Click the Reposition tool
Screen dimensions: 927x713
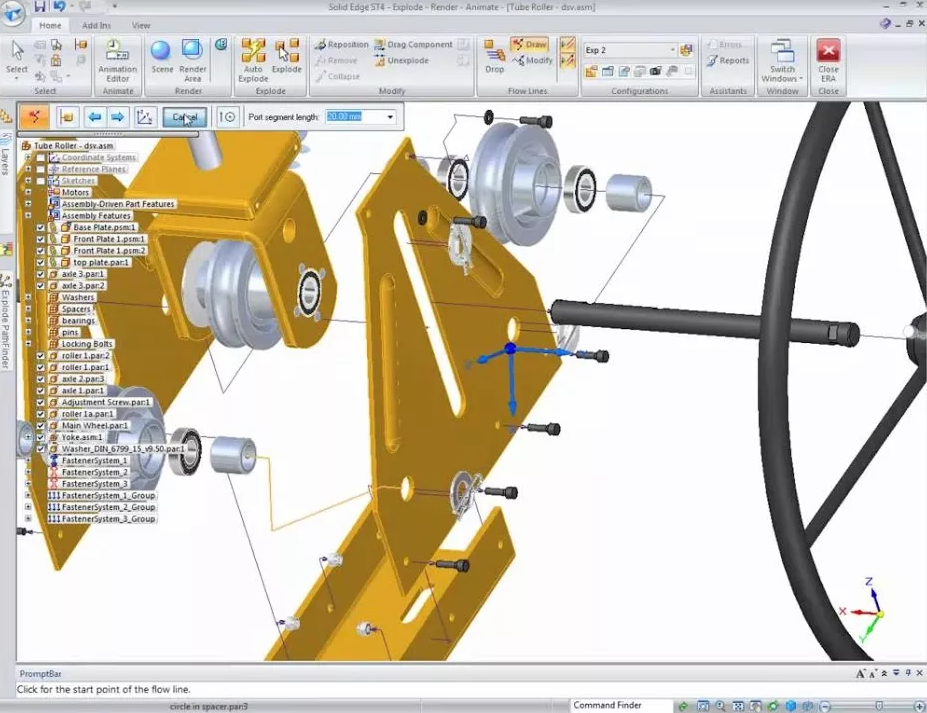(341, 44)
